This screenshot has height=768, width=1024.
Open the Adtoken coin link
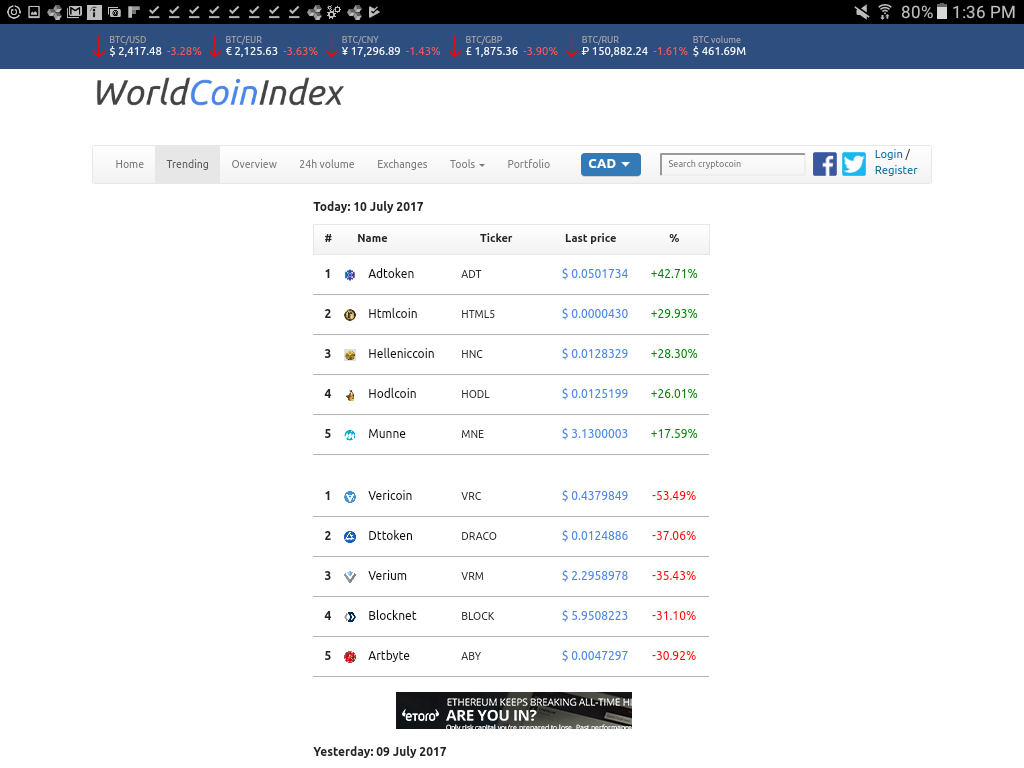click(391, 274)
